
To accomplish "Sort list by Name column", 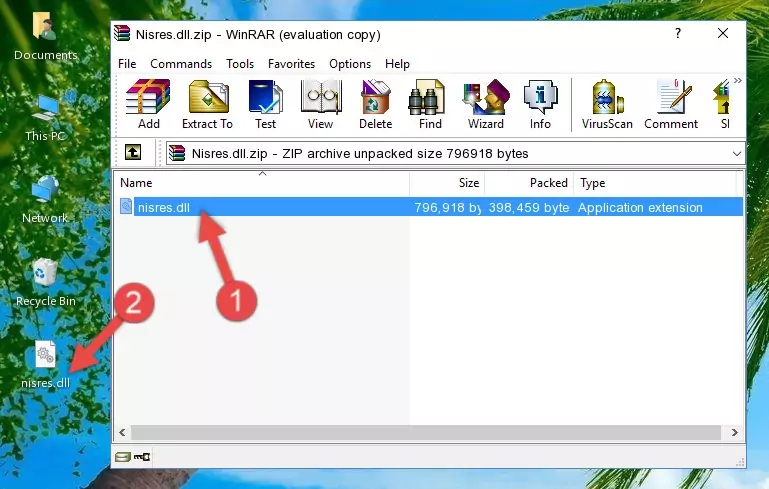I will coord(262,183).
